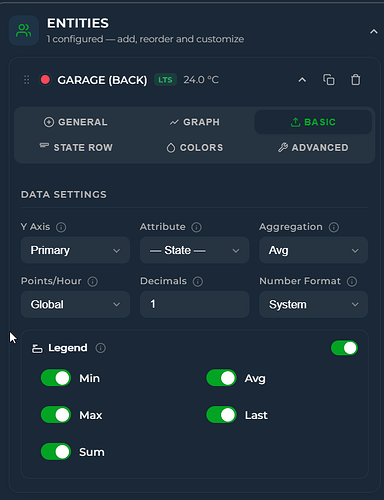Viewport: 384px width, 500px height.
Task: Show the Points/Hour info tooltip
Action: (x=92, y=282)
